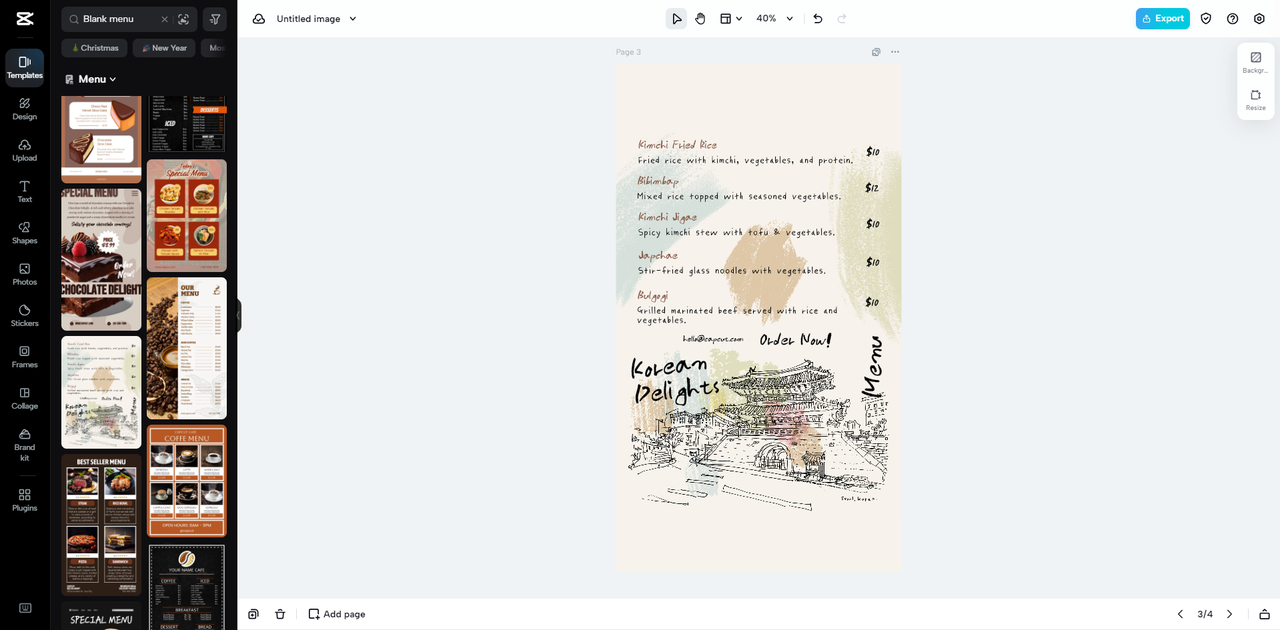Image resolution: width=1280 pixels, height=630 pixels.
Task: Open the shield protection icon
Action: coord(1206,19)
